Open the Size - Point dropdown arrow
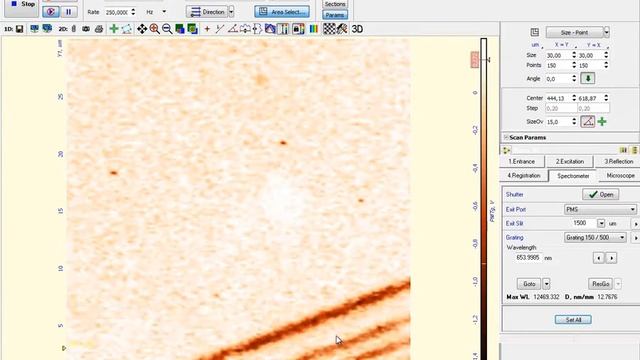Screen dimensions: 640x360 [x=607, y=32]
